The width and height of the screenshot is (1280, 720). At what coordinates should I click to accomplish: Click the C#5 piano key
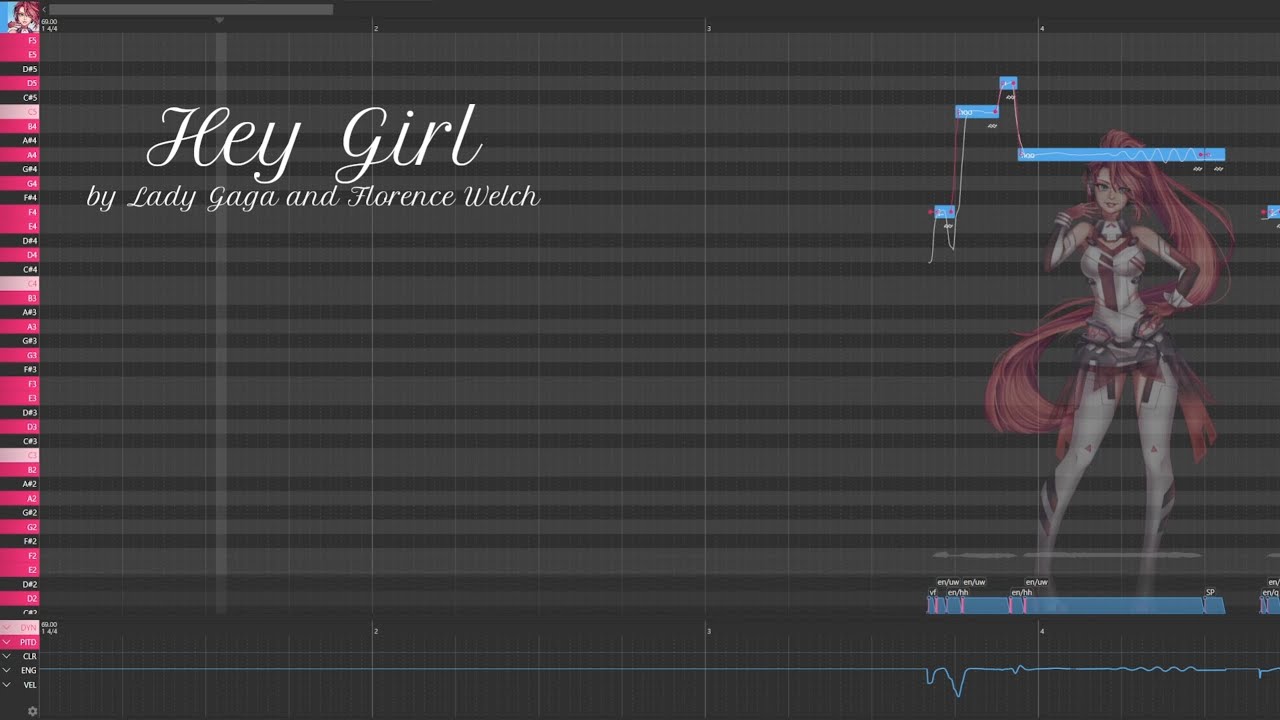coord(20,98)
